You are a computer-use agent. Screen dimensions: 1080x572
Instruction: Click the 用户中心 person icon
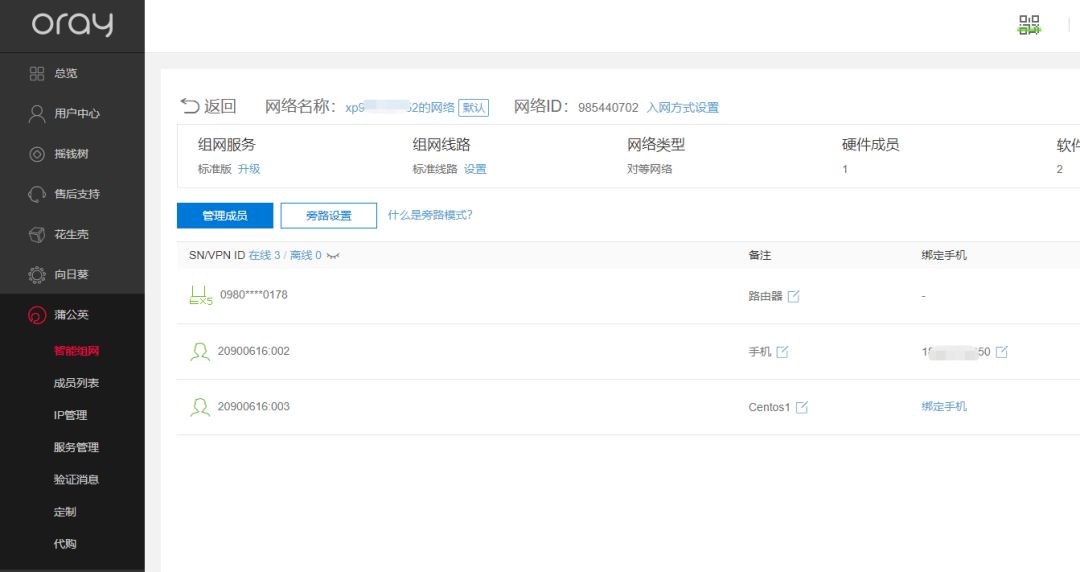click(x=37, y=114)
